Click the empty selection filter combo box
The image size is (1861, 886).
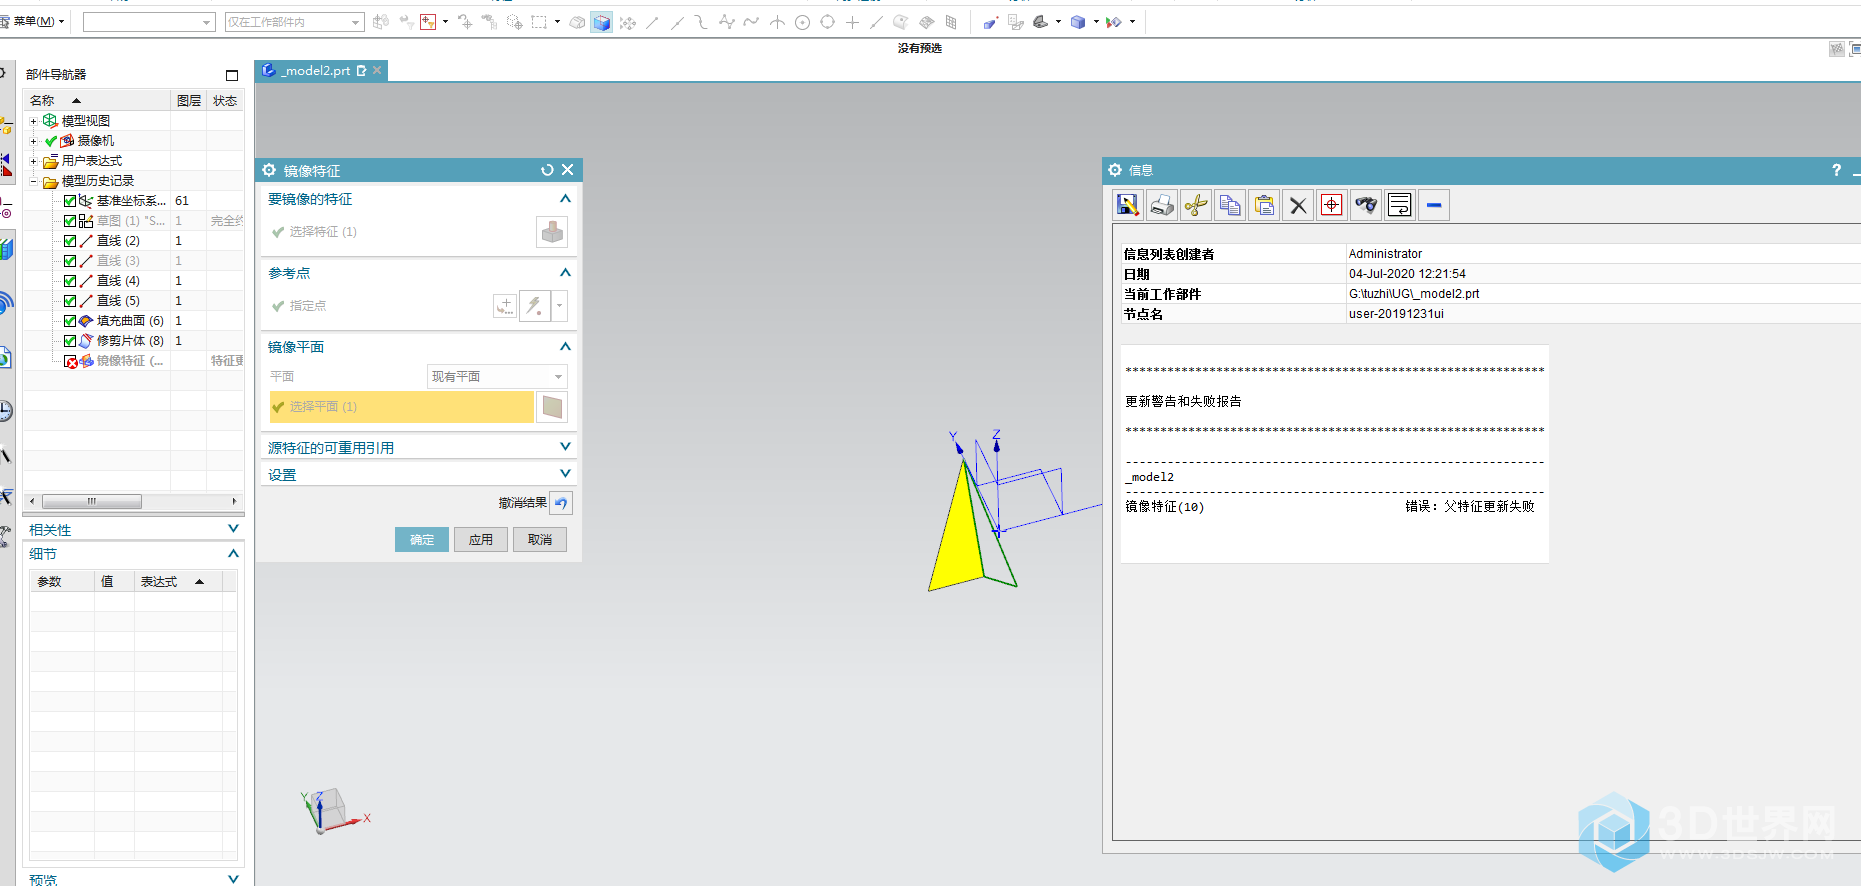149,22
